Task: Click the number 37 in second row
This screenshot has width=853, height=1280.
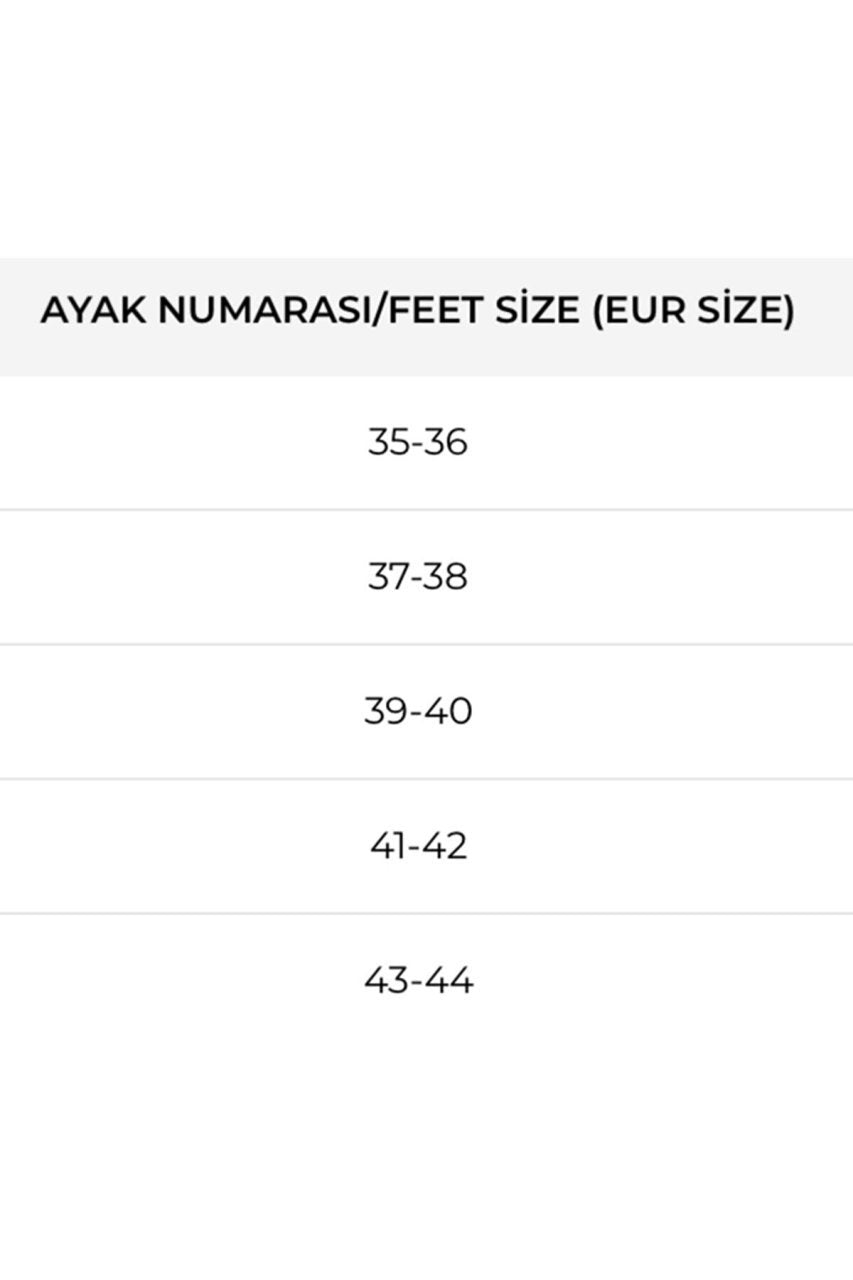Action: [x=387, y=576]
